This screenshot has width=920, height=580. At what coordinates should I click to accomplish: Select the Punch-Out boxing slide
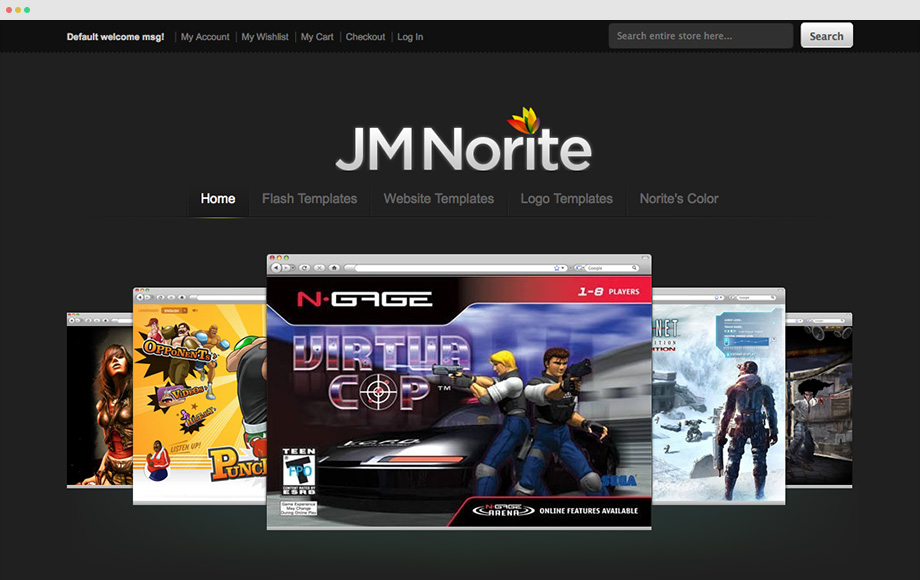[199, 396]
